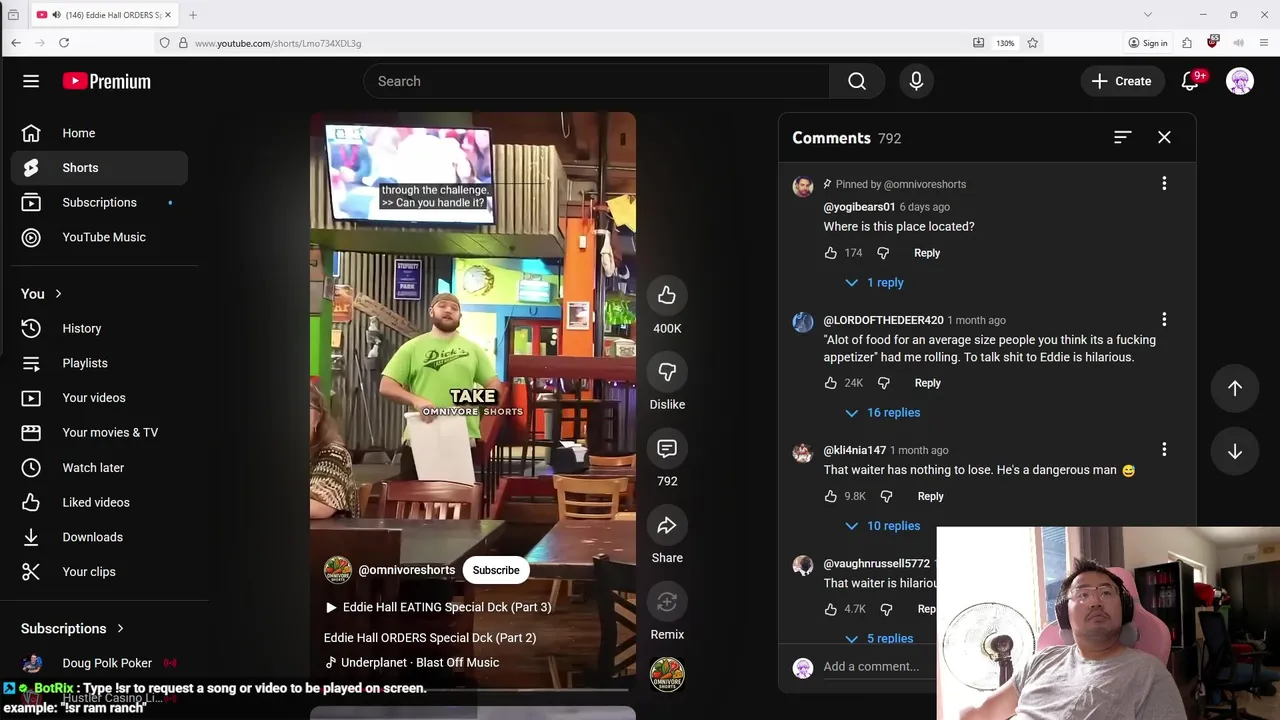1280x720 pixels.
Task: Open a new browser tab
Action: coord(193,15)
